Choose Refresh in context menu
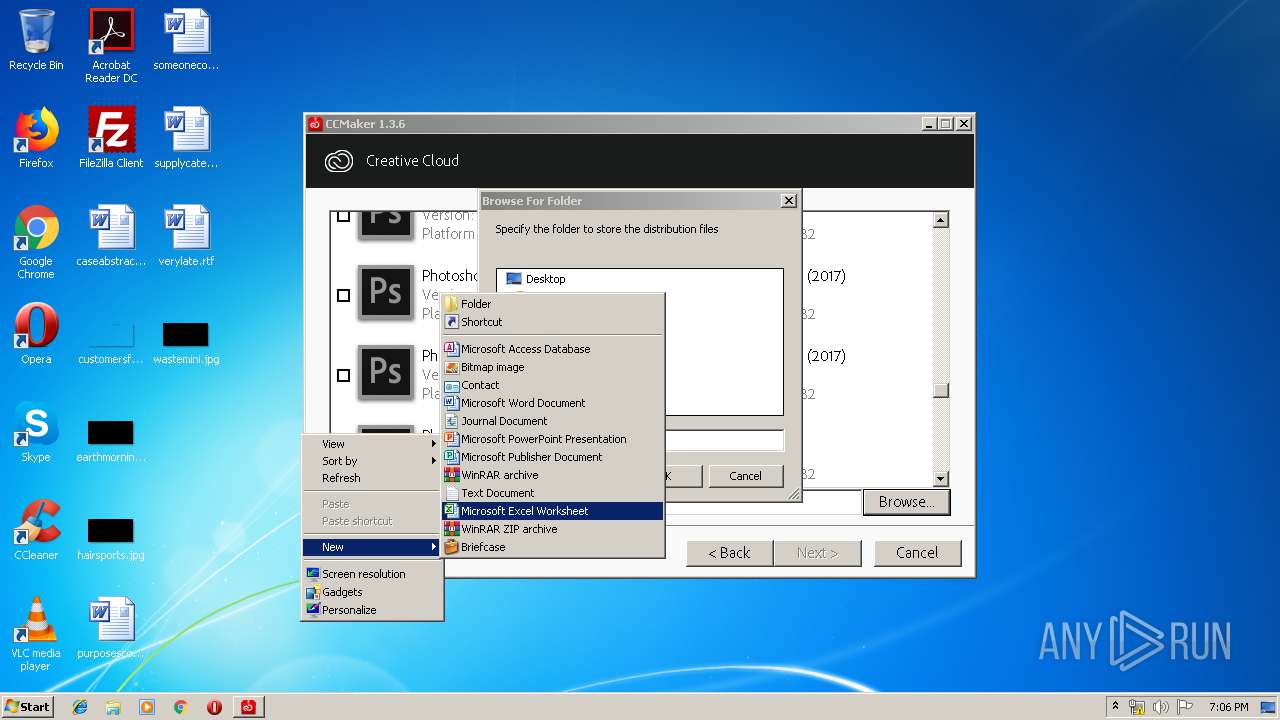 point(372,478)
